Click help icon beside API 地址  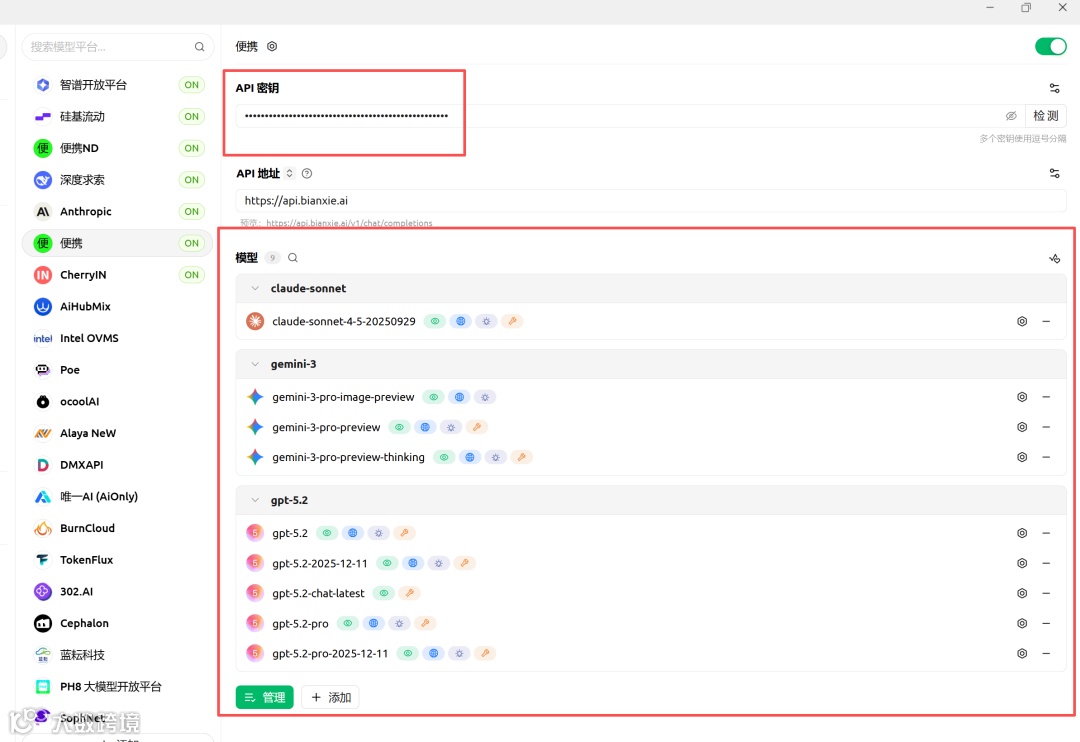[x=307, y=174]
